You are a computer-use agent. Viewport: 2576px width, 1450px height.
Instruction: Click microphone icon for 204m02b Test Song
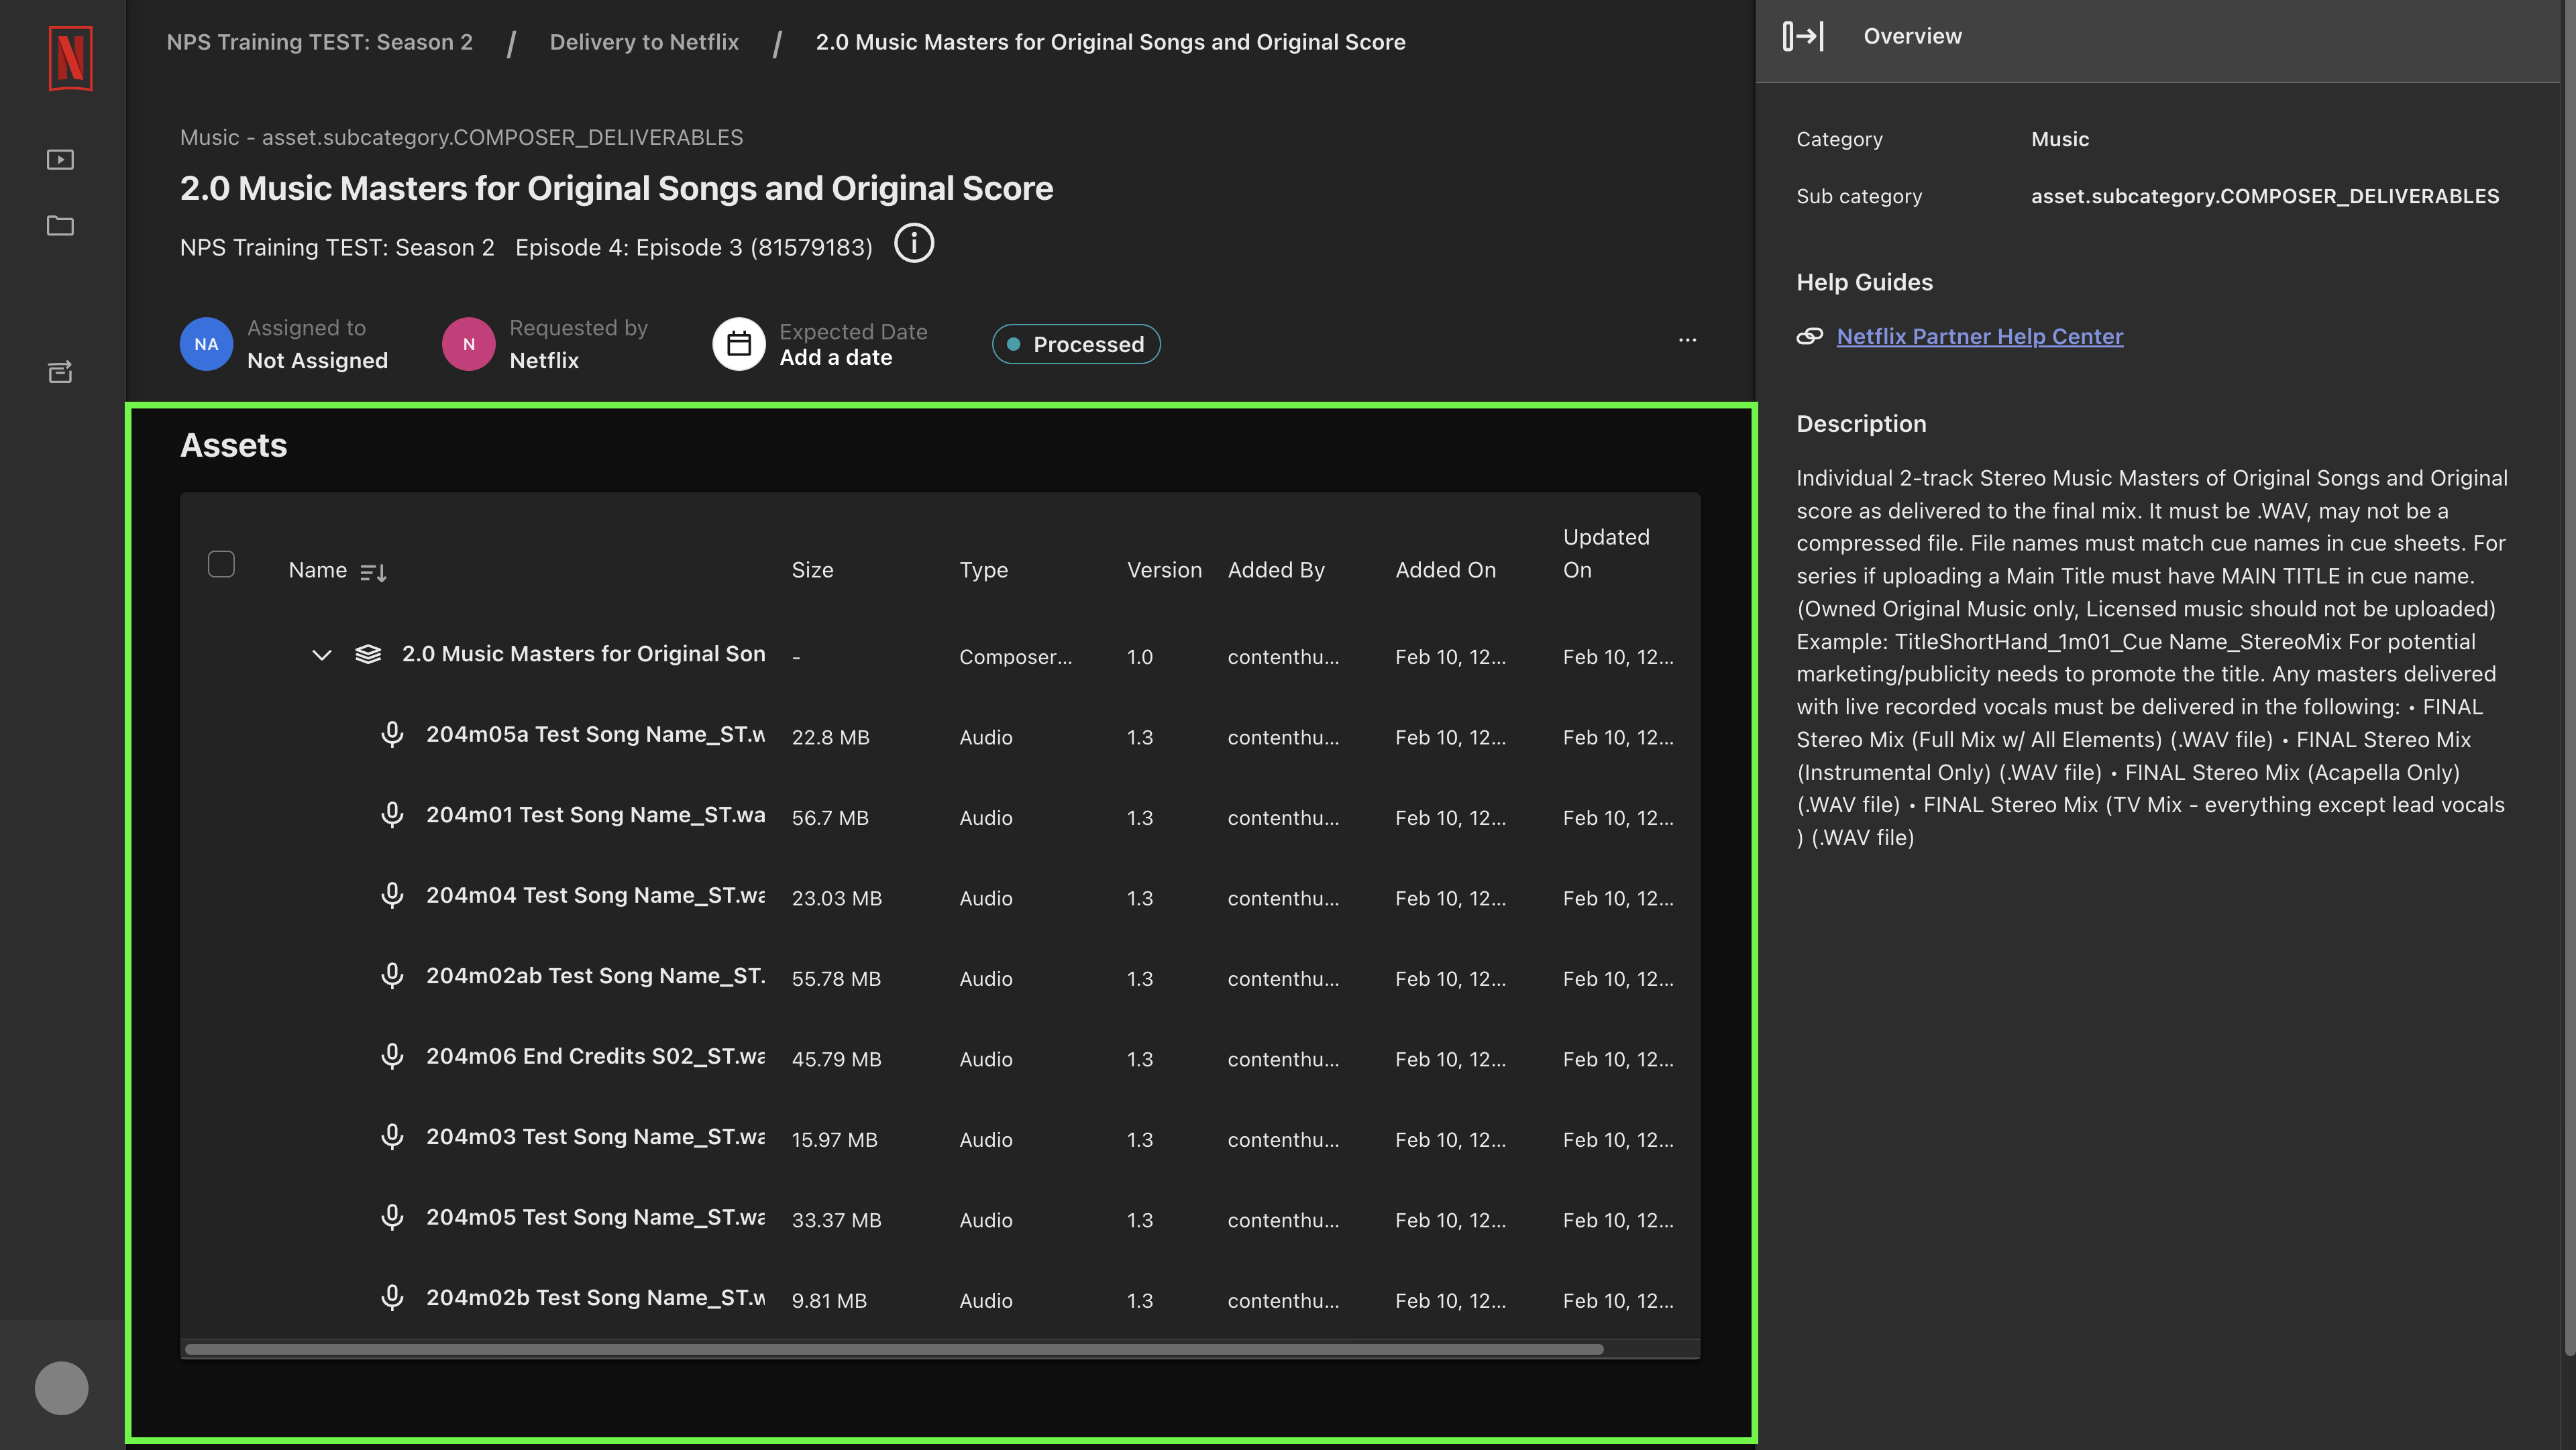pos(392,1298)
